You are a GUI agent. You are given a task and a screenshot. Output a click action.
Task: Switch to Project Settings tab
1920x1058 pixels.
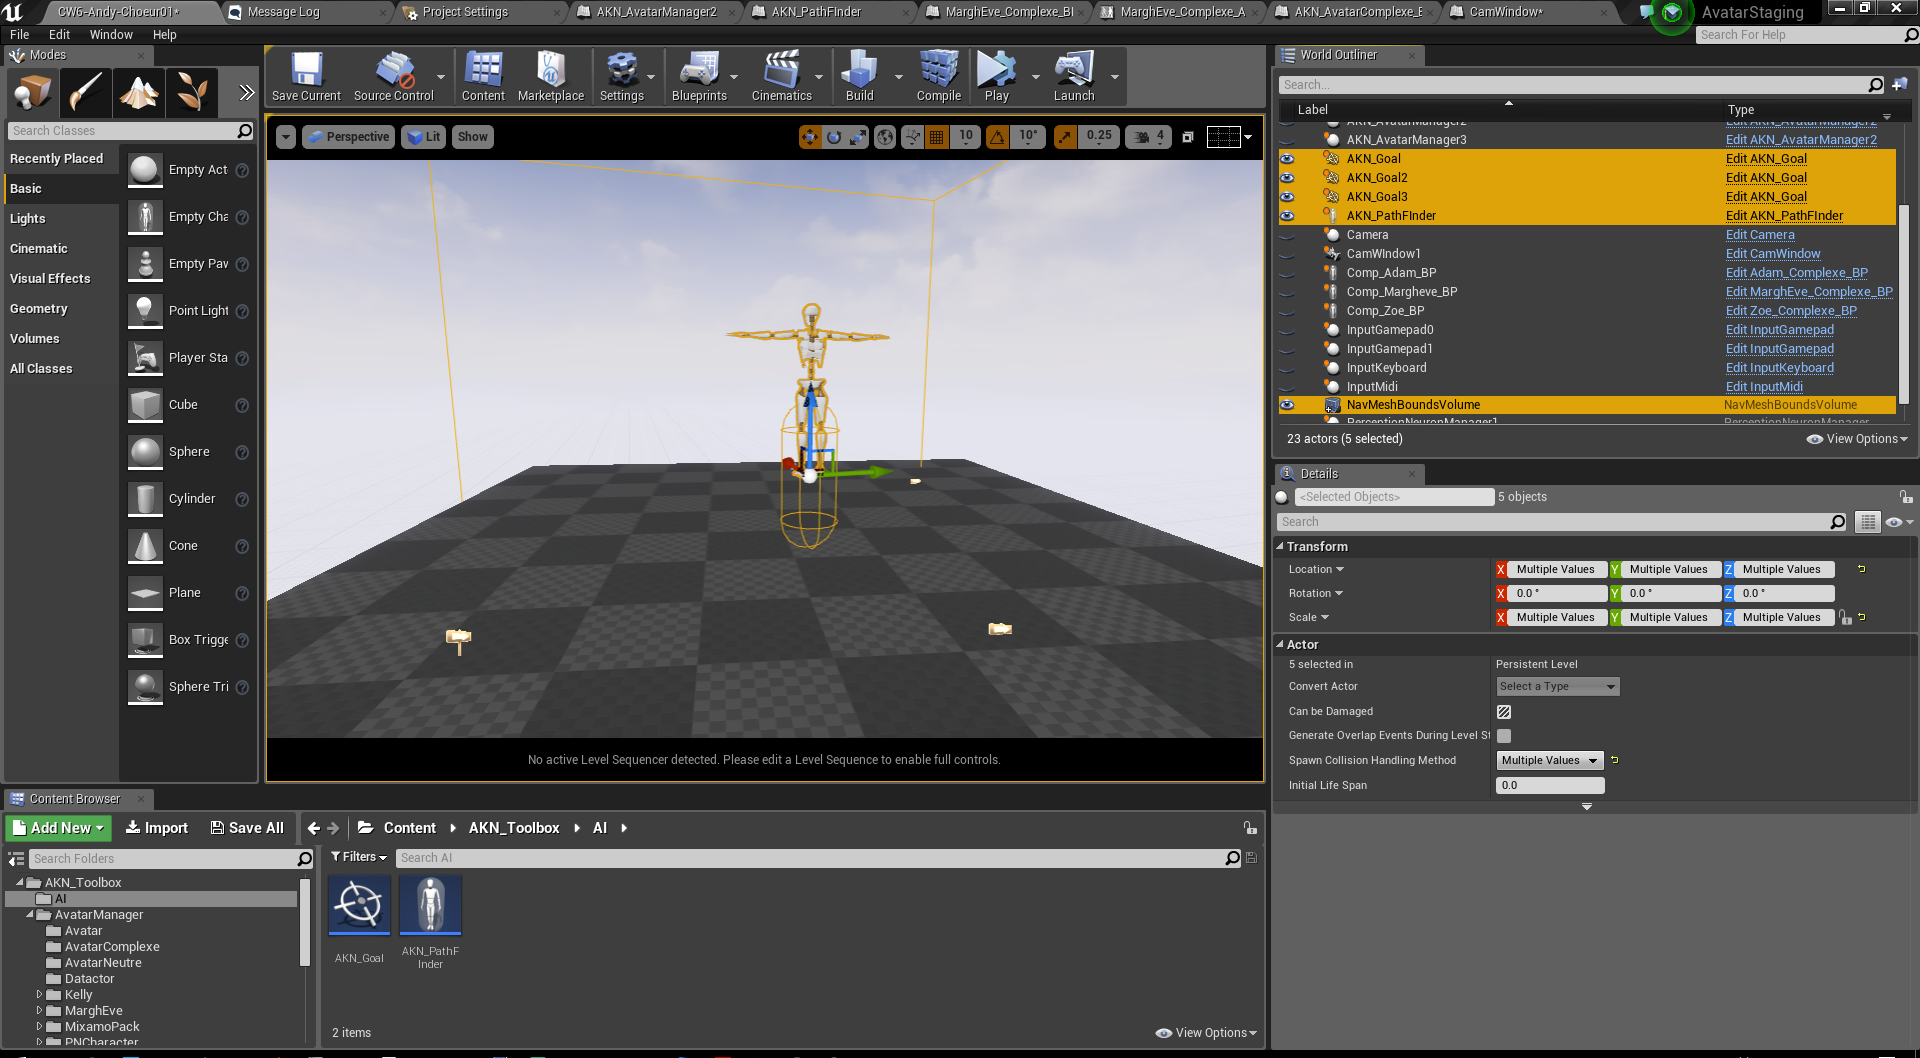coord(465,12)
